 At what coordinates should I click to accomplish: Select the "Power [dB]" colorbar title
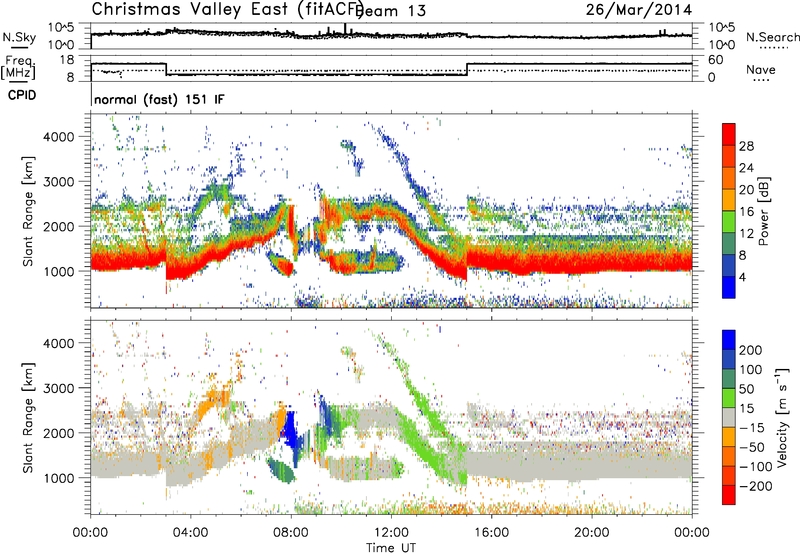[764, 211]
